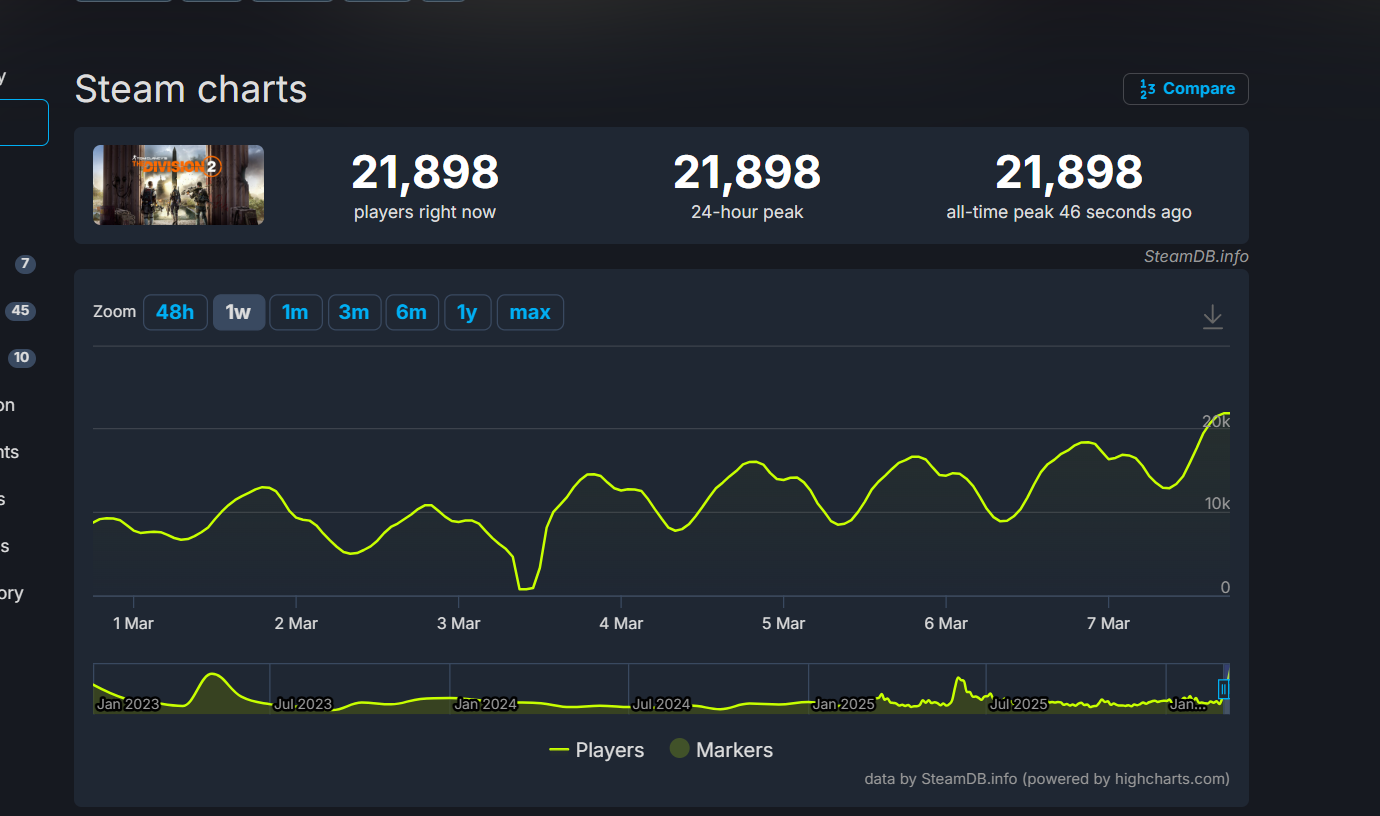Toggle the Players series in legend
Image resolution: width=1380 pixels, height=816 pixels.
597,750
